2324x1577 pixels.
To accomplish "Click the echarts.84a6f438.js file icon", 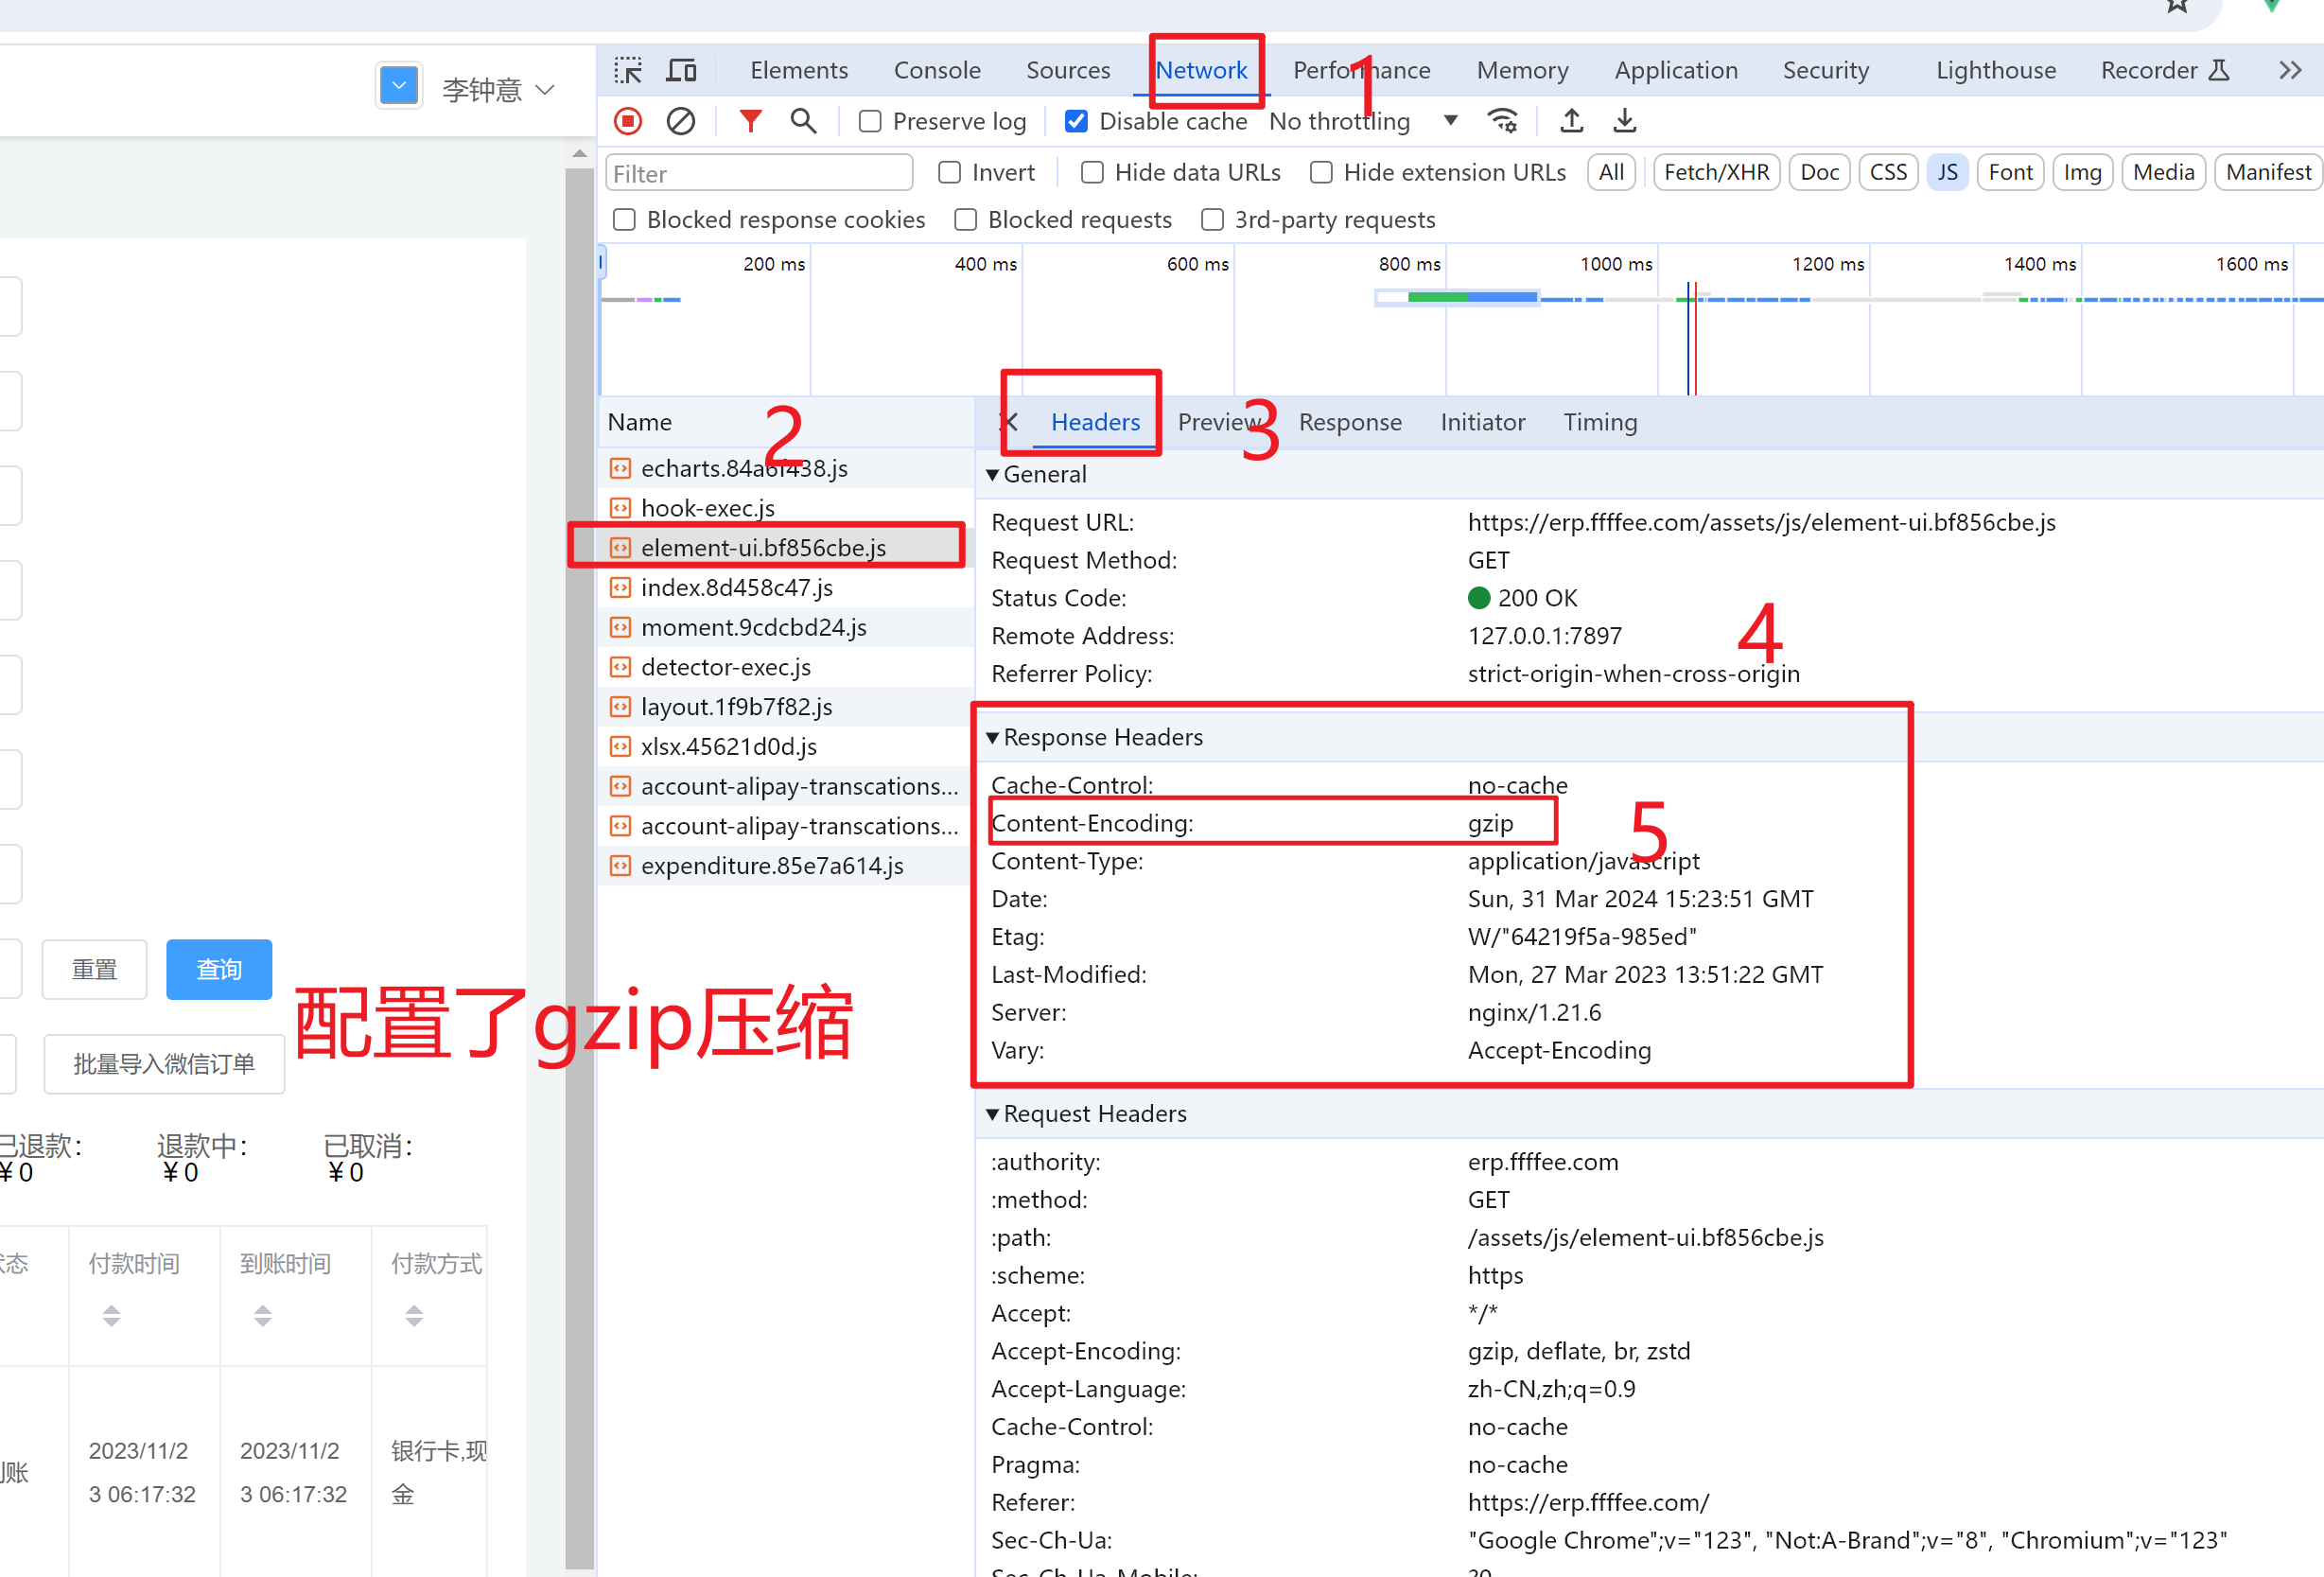I will pyautogui.click(x=620, y=468).
